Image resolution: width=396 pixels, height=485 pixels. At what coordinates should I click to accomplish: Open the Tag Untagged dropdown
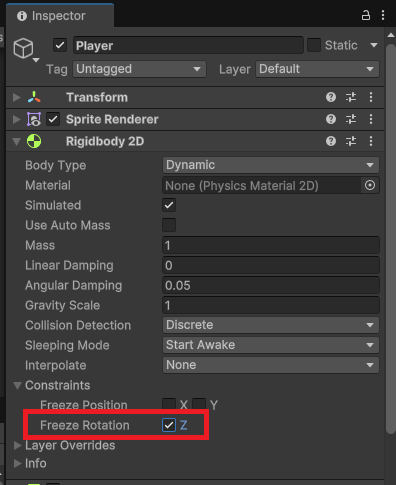pos(139,69)
